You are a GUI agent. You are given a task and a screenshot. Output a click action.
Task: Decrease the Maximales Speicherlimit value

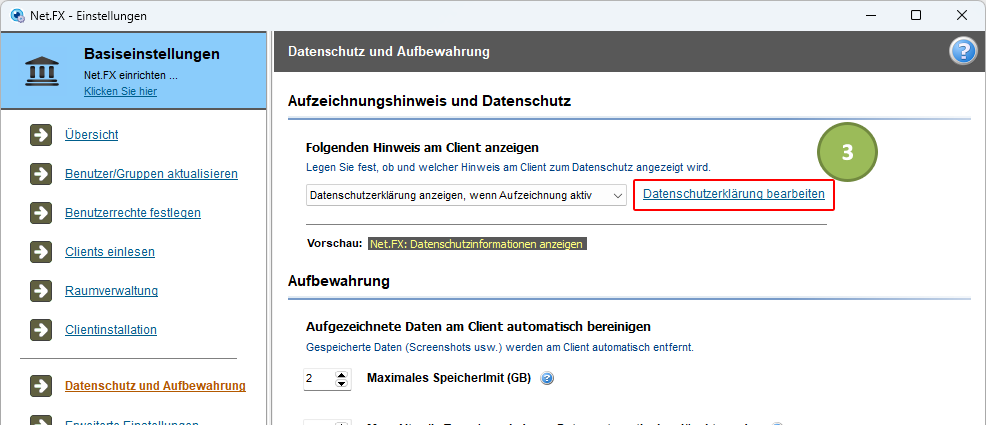point(341,383)
